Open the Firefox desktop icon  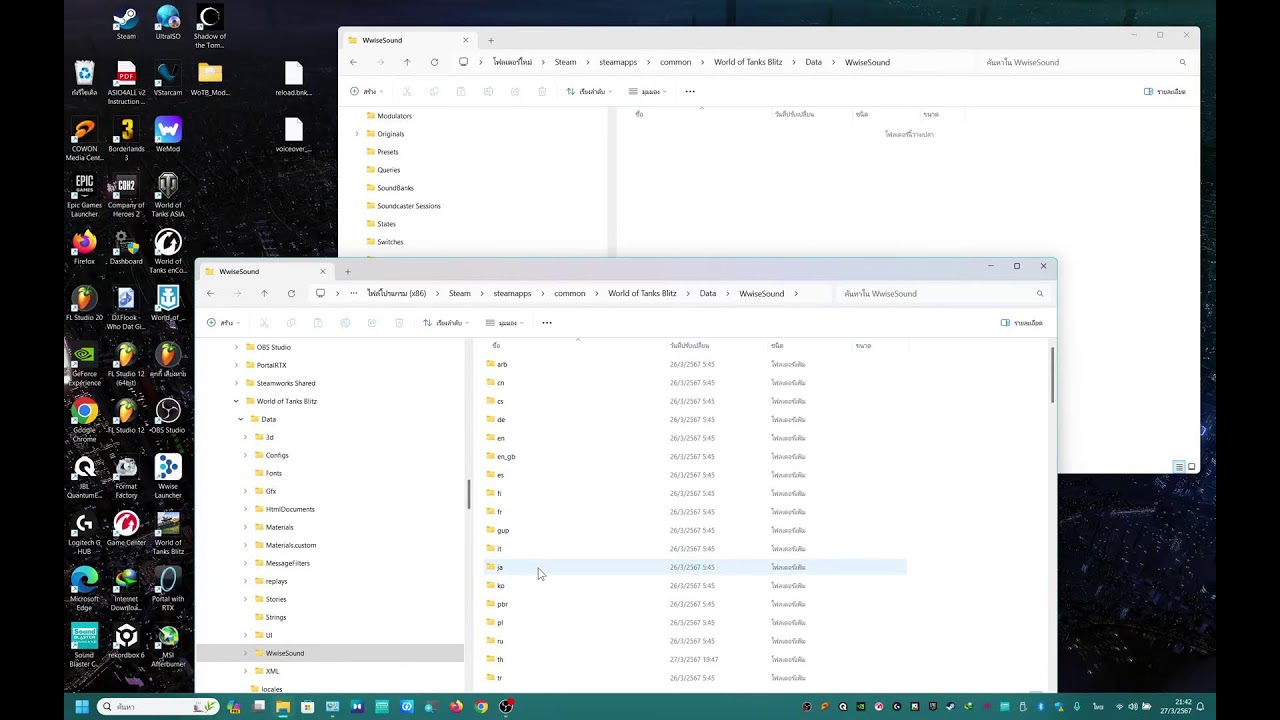pyautogui.click(x=84, y=248)
